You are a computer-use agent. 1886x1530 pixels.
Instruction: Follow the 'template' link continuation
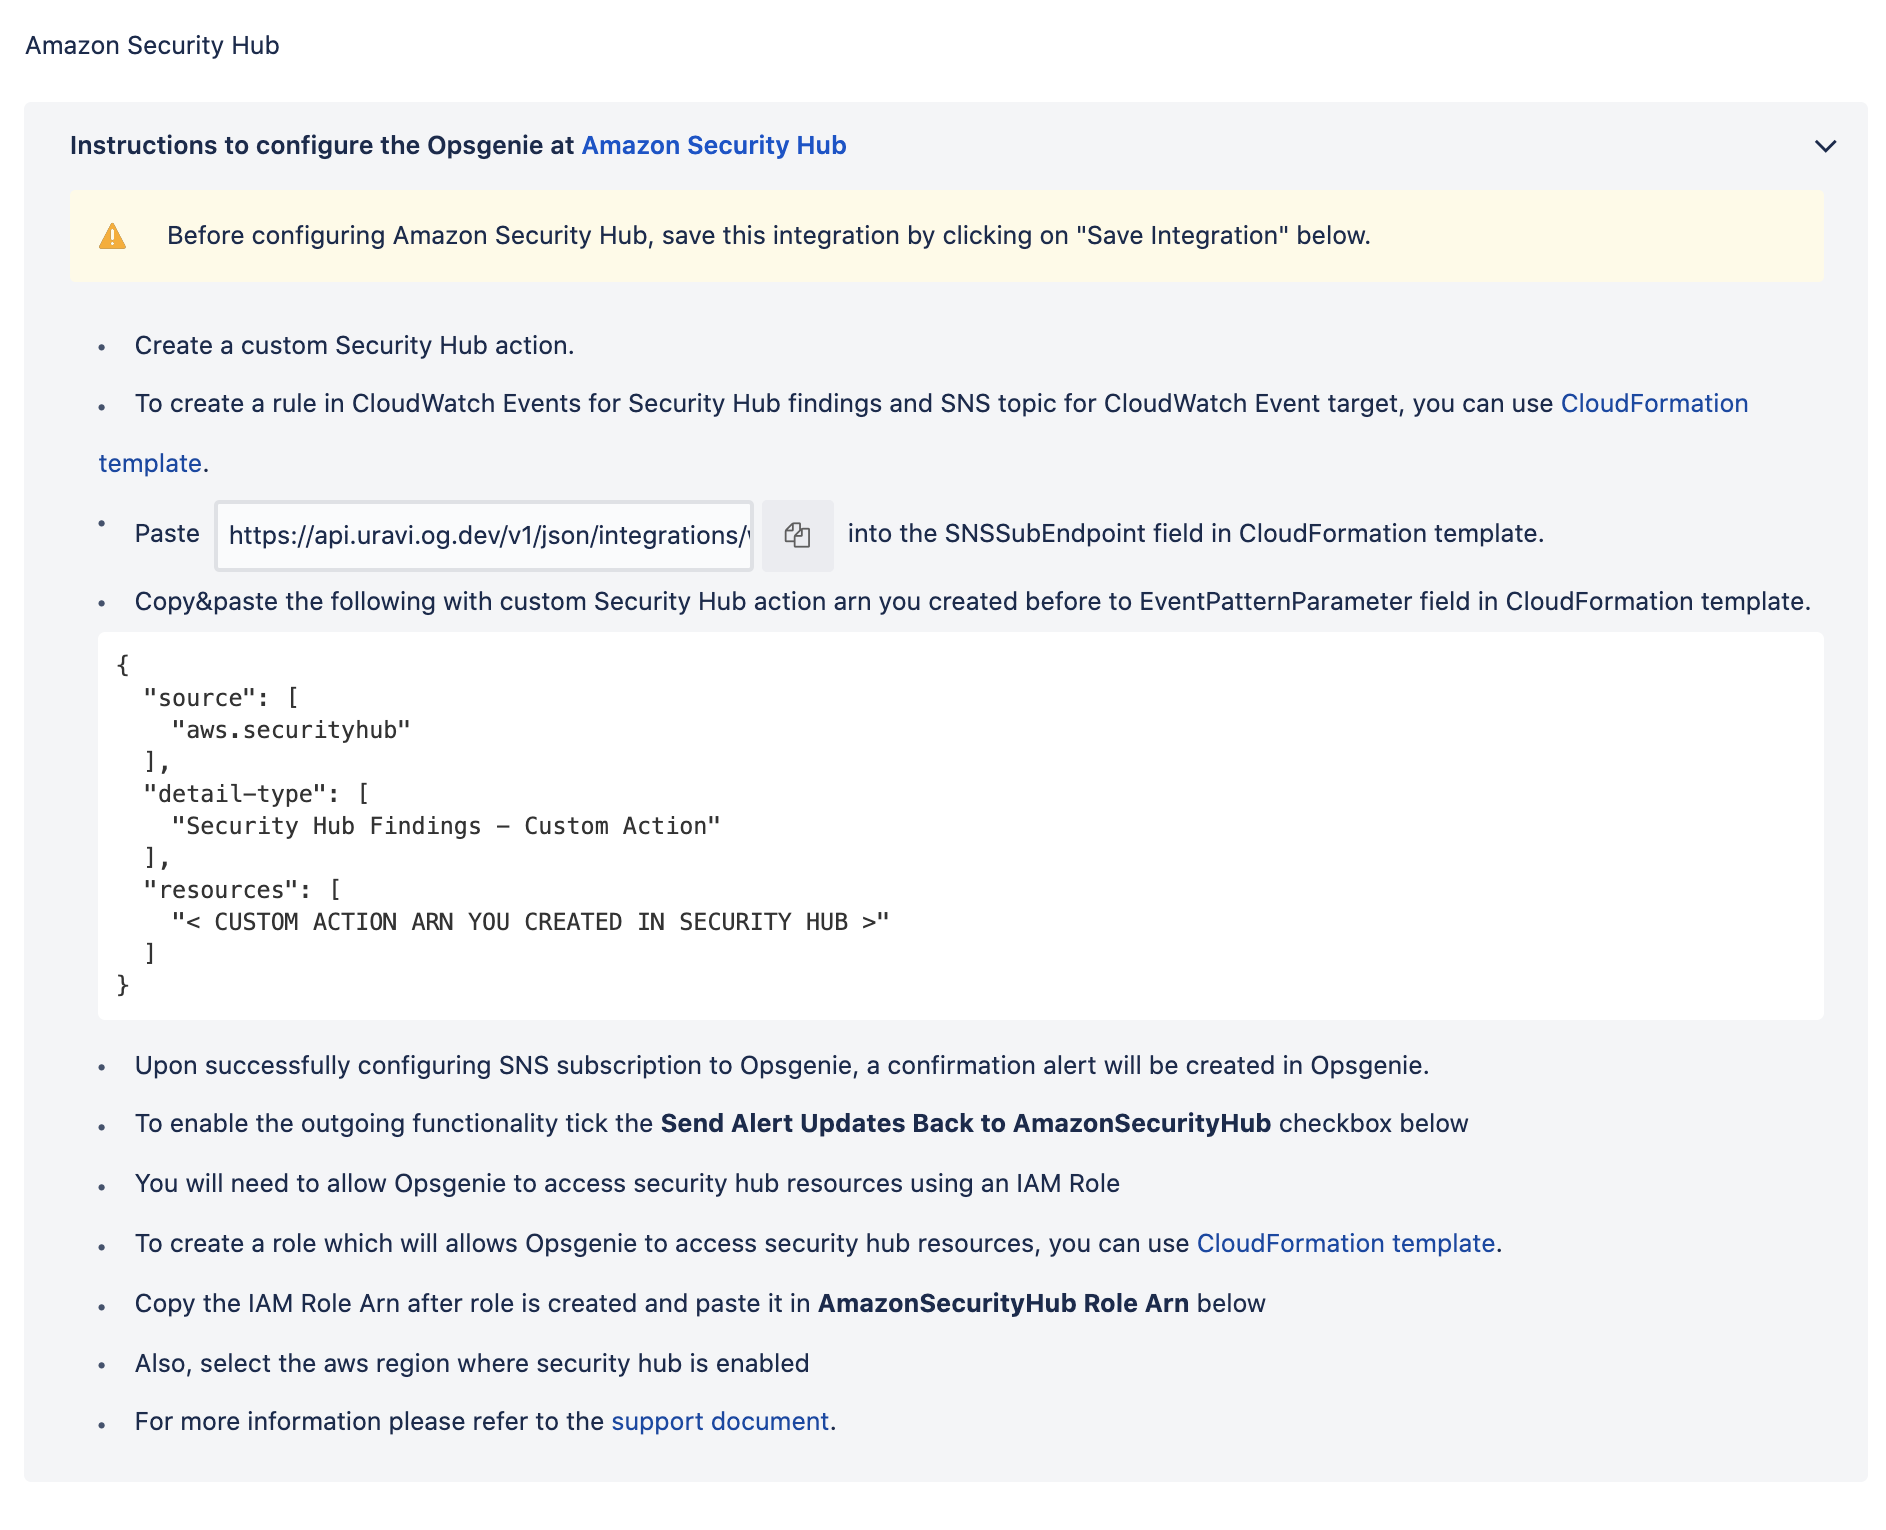tap(150, 463)
